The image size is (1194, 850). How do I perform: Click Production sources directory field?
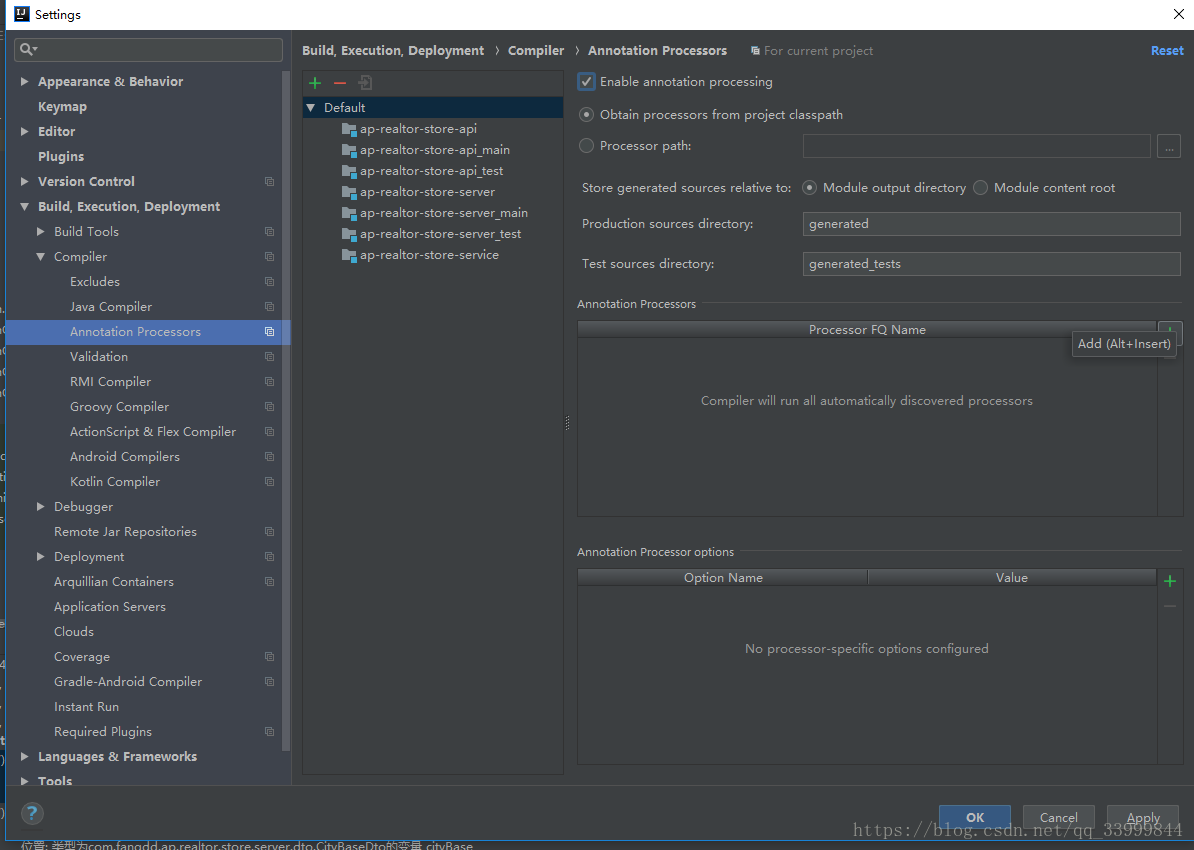pos(991,224)
